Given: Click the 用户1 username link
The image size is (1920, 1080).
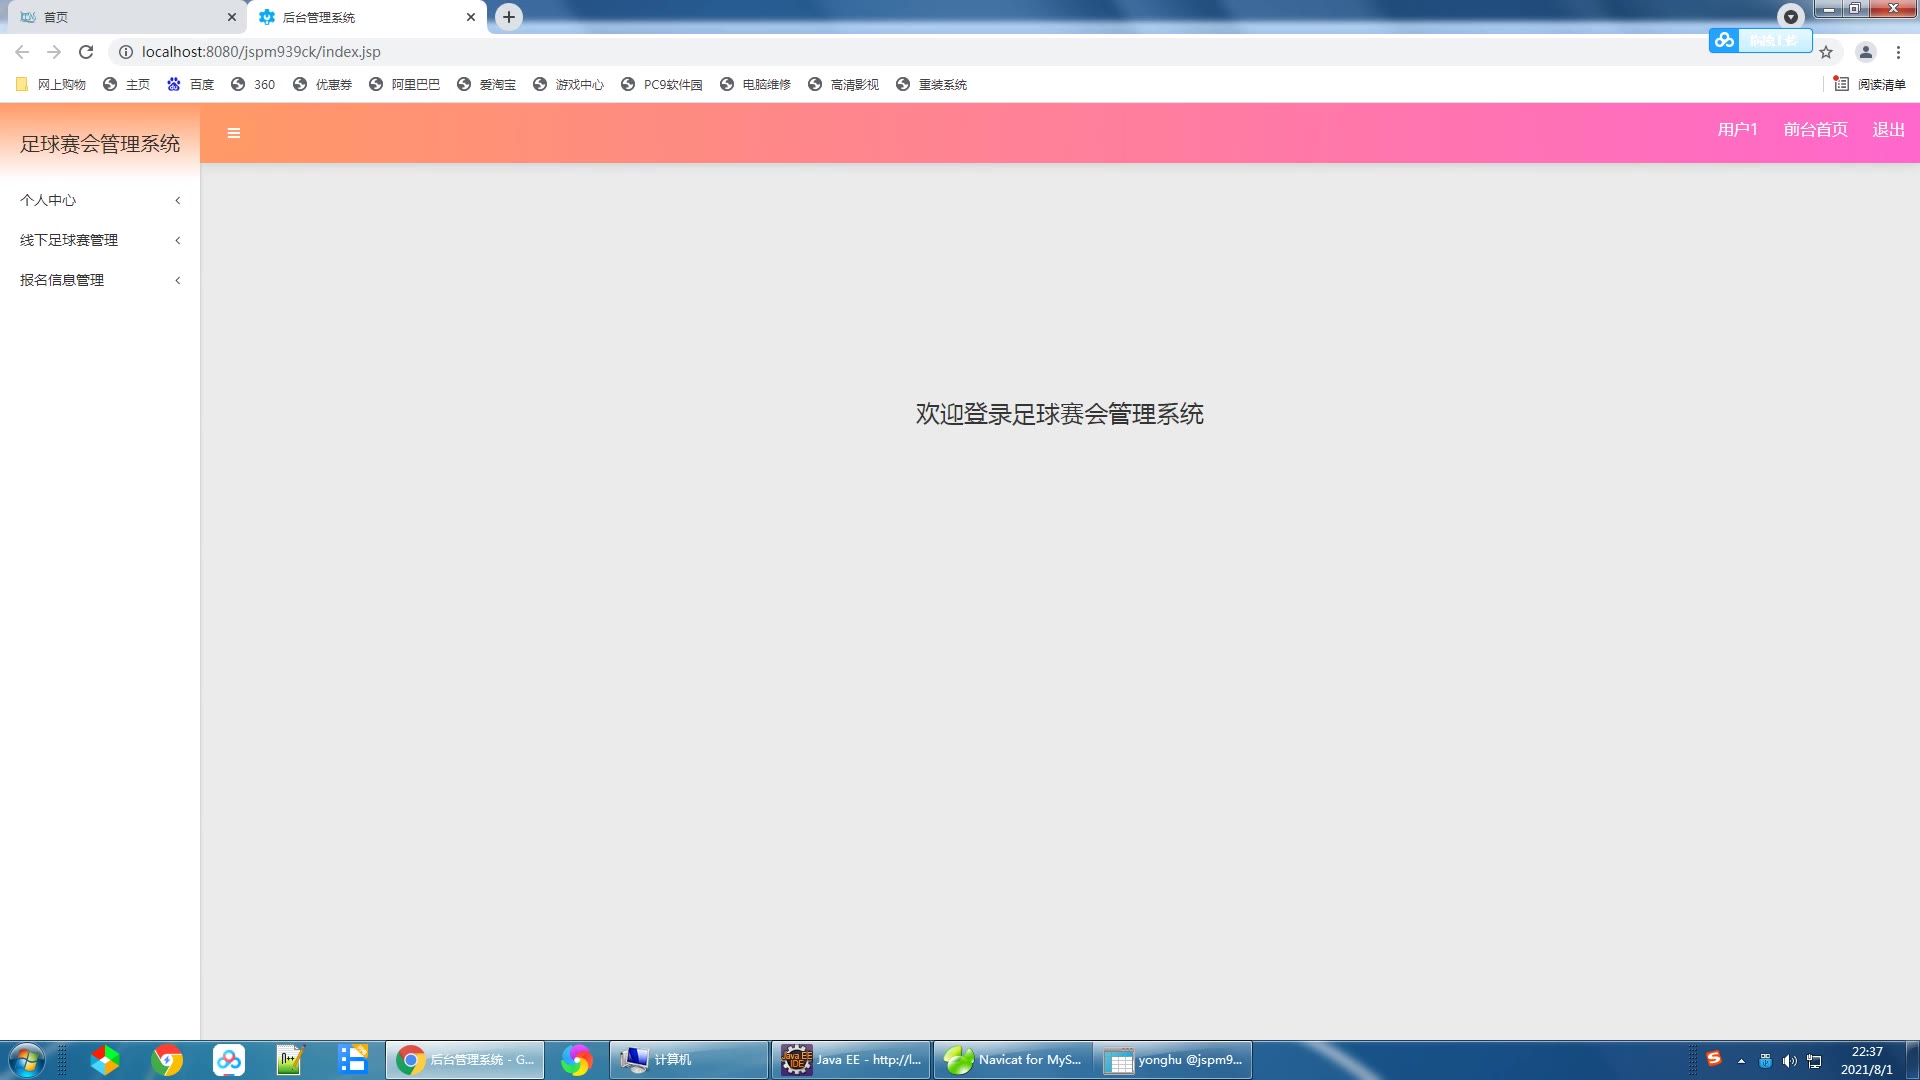Looking at the screenshot, I should (1737, 130).
